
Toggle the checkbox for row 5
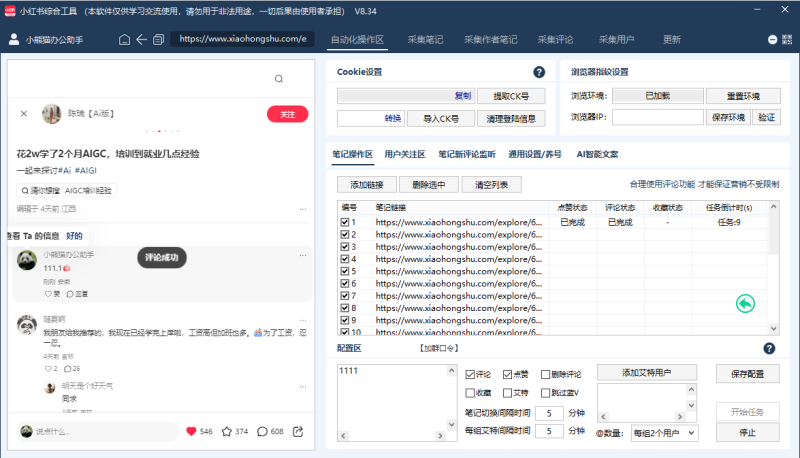(x=345, y=271)
